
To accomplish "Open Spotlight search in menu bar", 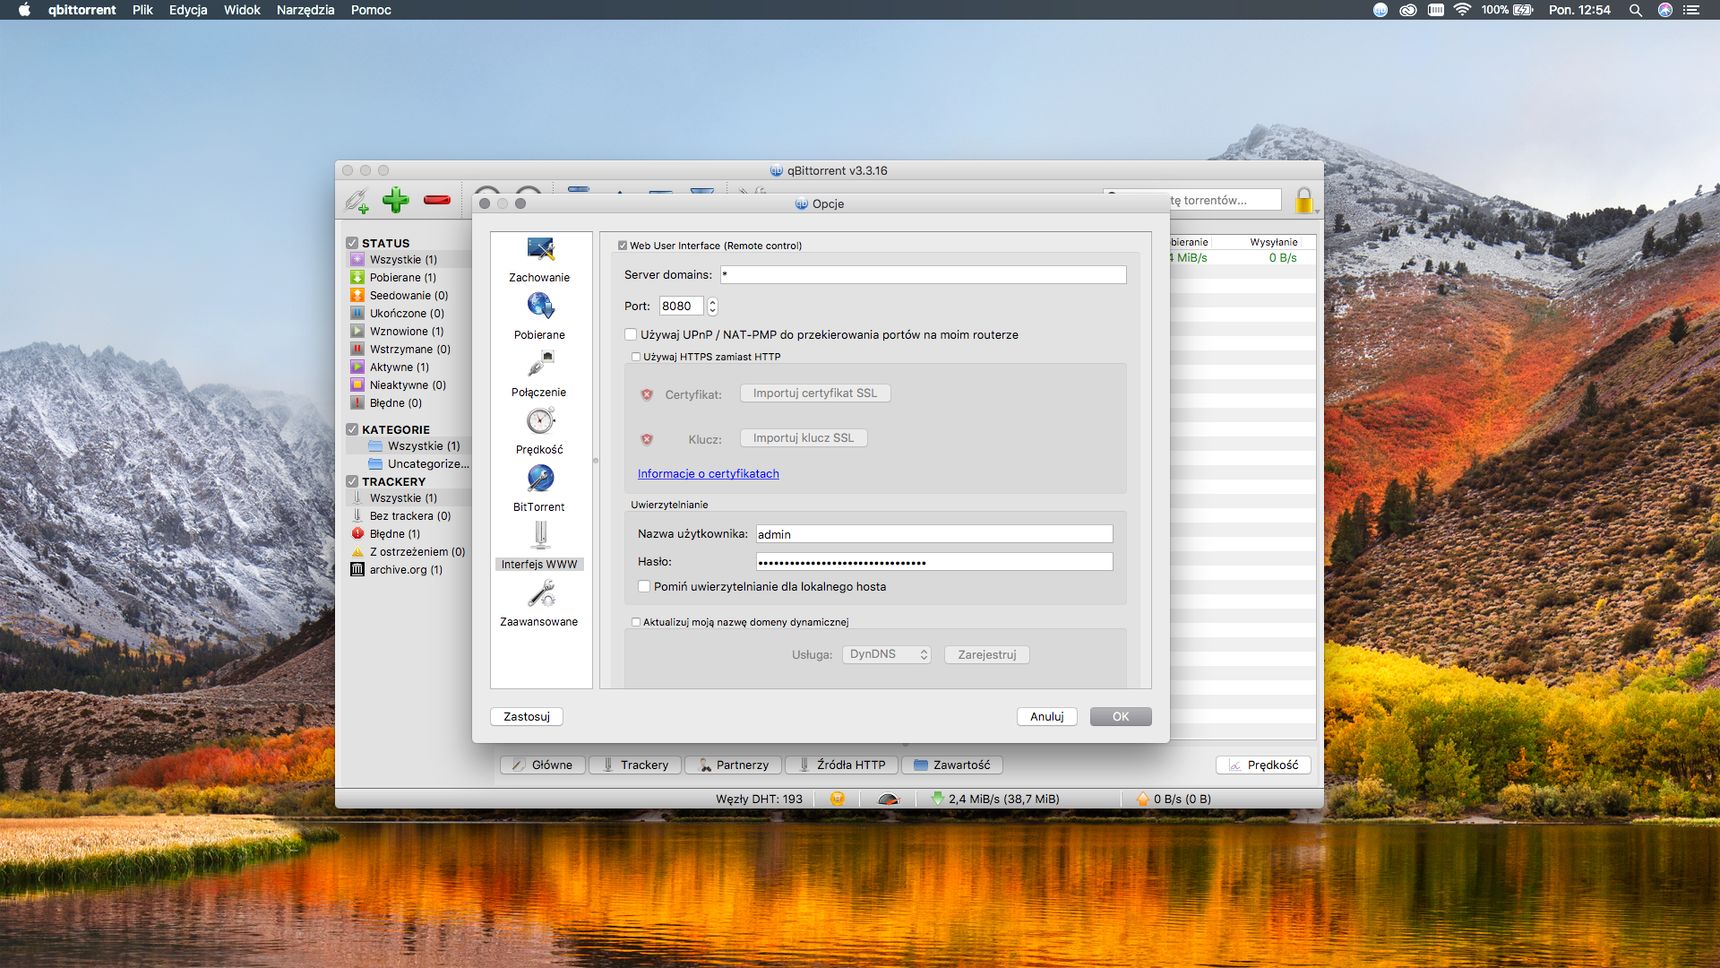I will pos(1635,10).
